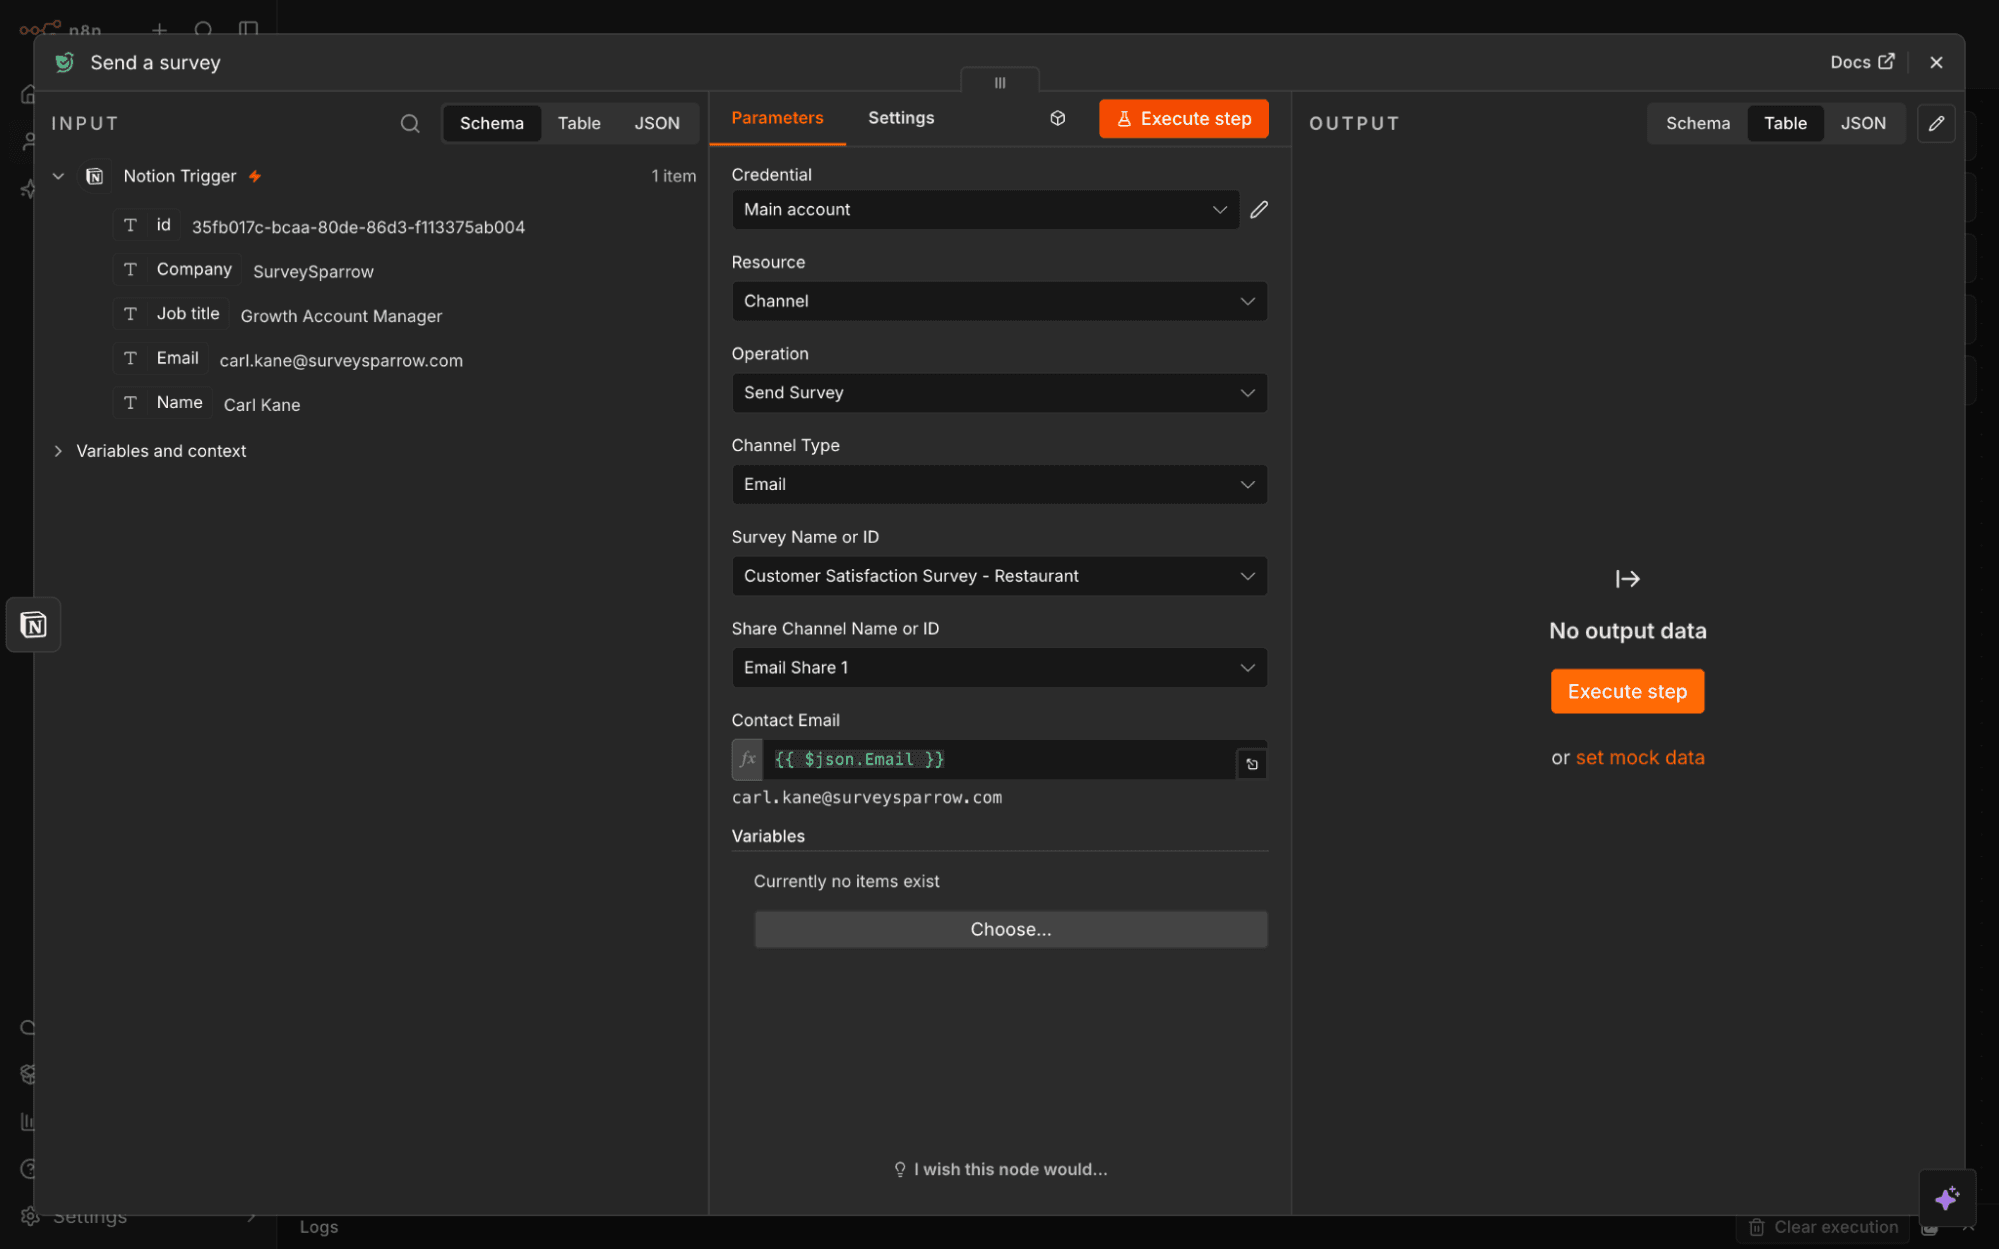Click the top Execute step button
The height and width of the screenshot is (1250, 1999).
1183,118
